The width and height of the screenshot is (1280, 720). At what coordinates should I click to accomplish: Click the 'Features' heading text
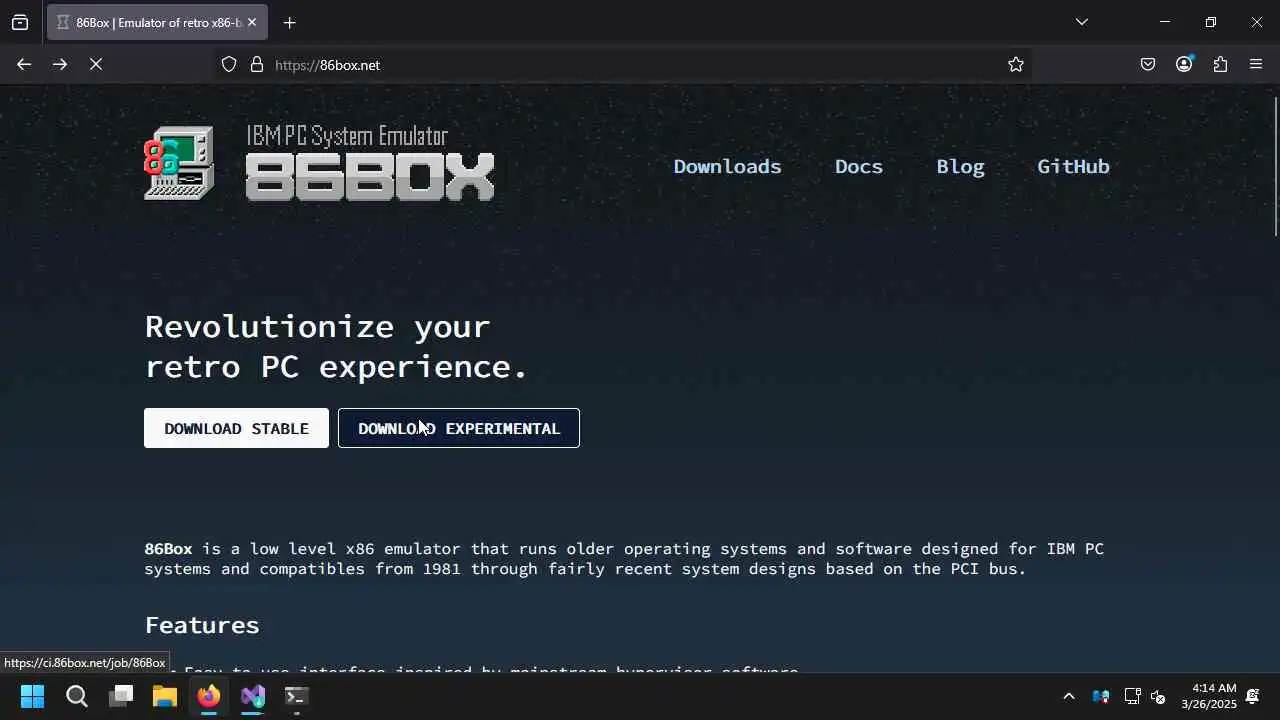click(x=202, y=625)
